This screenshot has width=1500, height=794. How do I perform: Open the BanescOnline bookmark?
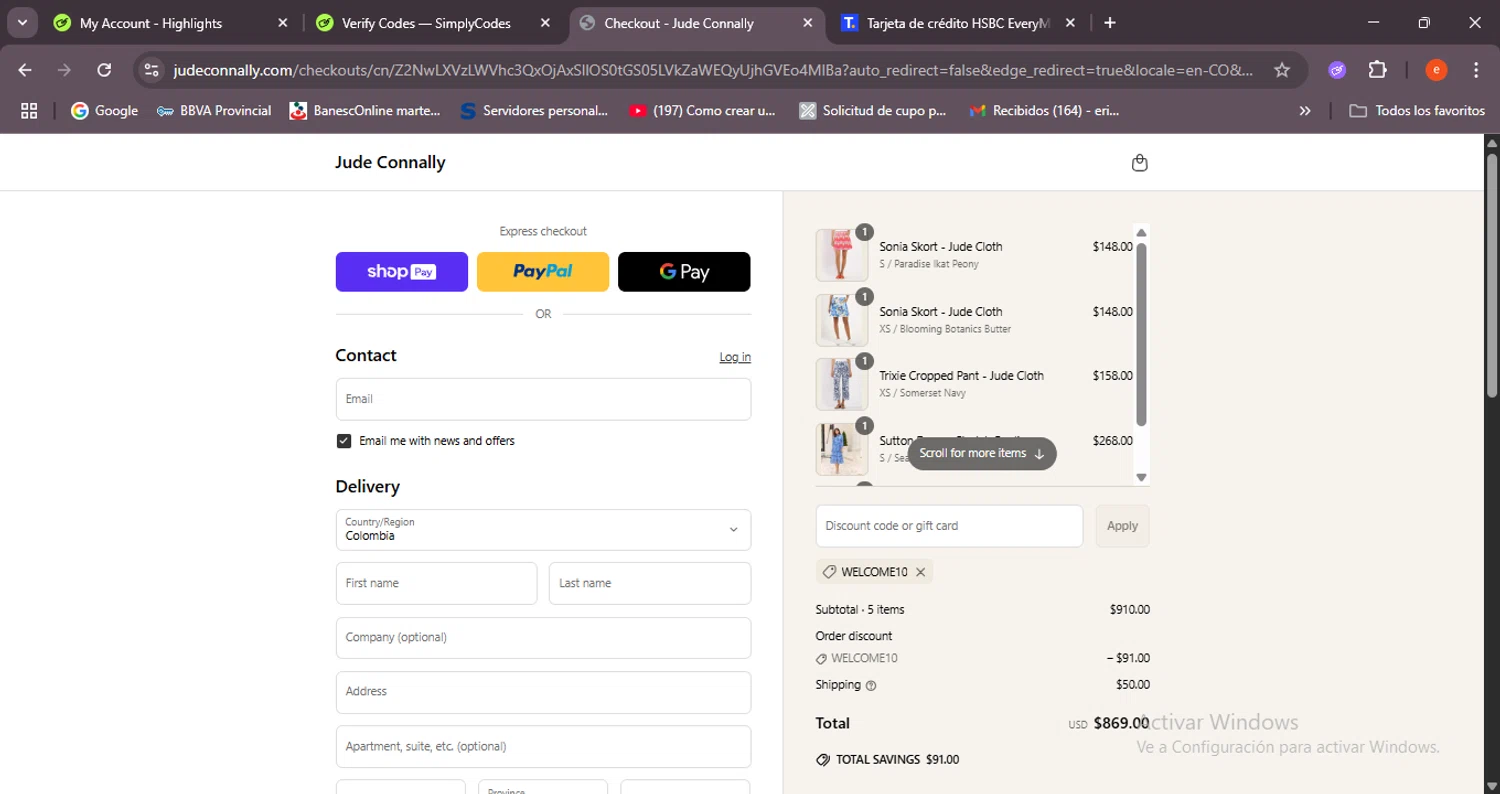click(x=365, y=111)
